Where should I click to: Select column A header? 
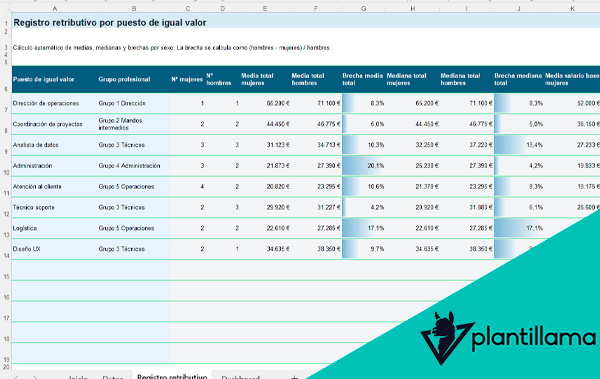point(55,8)
